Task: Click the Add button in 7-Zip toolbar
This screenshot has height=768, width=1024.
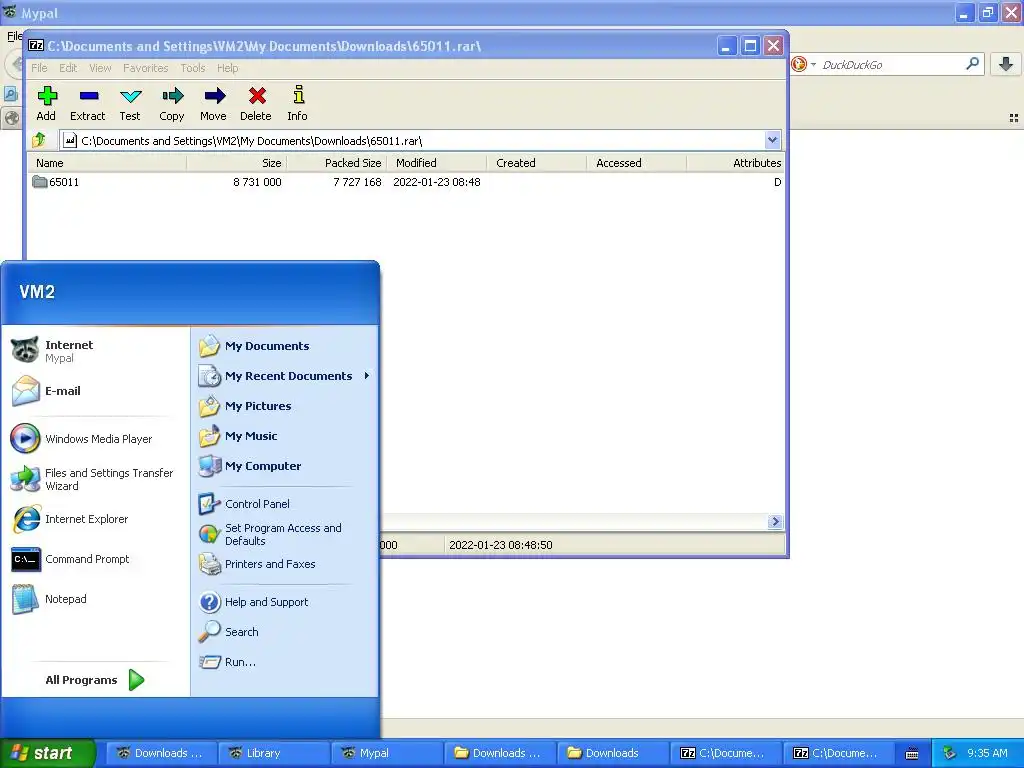Action: 46,103
